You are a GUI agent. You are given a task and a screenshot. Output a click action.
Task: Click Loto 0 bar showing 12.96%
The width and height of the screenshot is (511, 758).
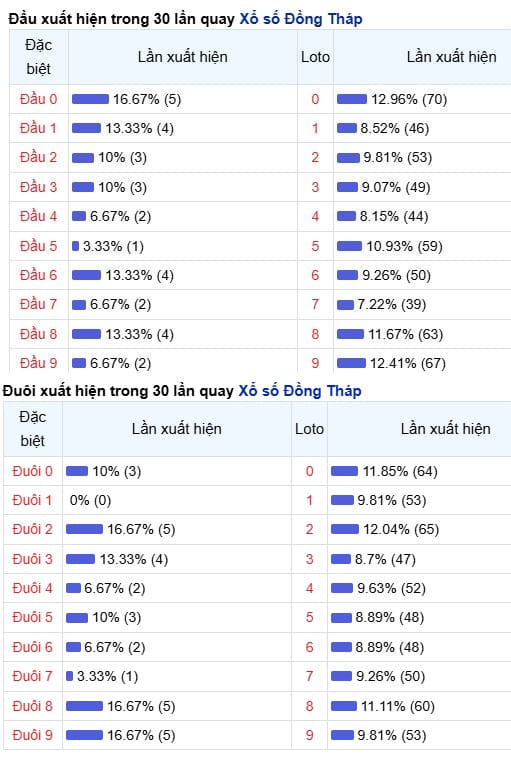[x=352, y=99]
